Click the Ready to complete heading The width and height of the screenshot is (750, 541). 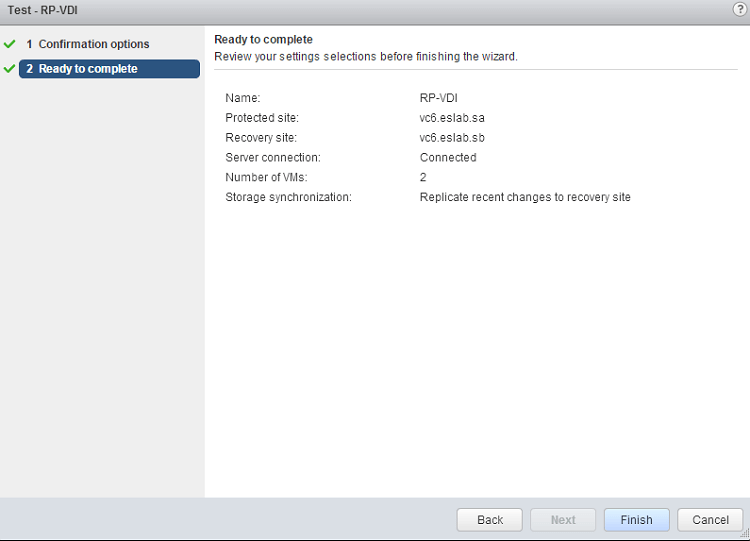[x=263, y=40]
